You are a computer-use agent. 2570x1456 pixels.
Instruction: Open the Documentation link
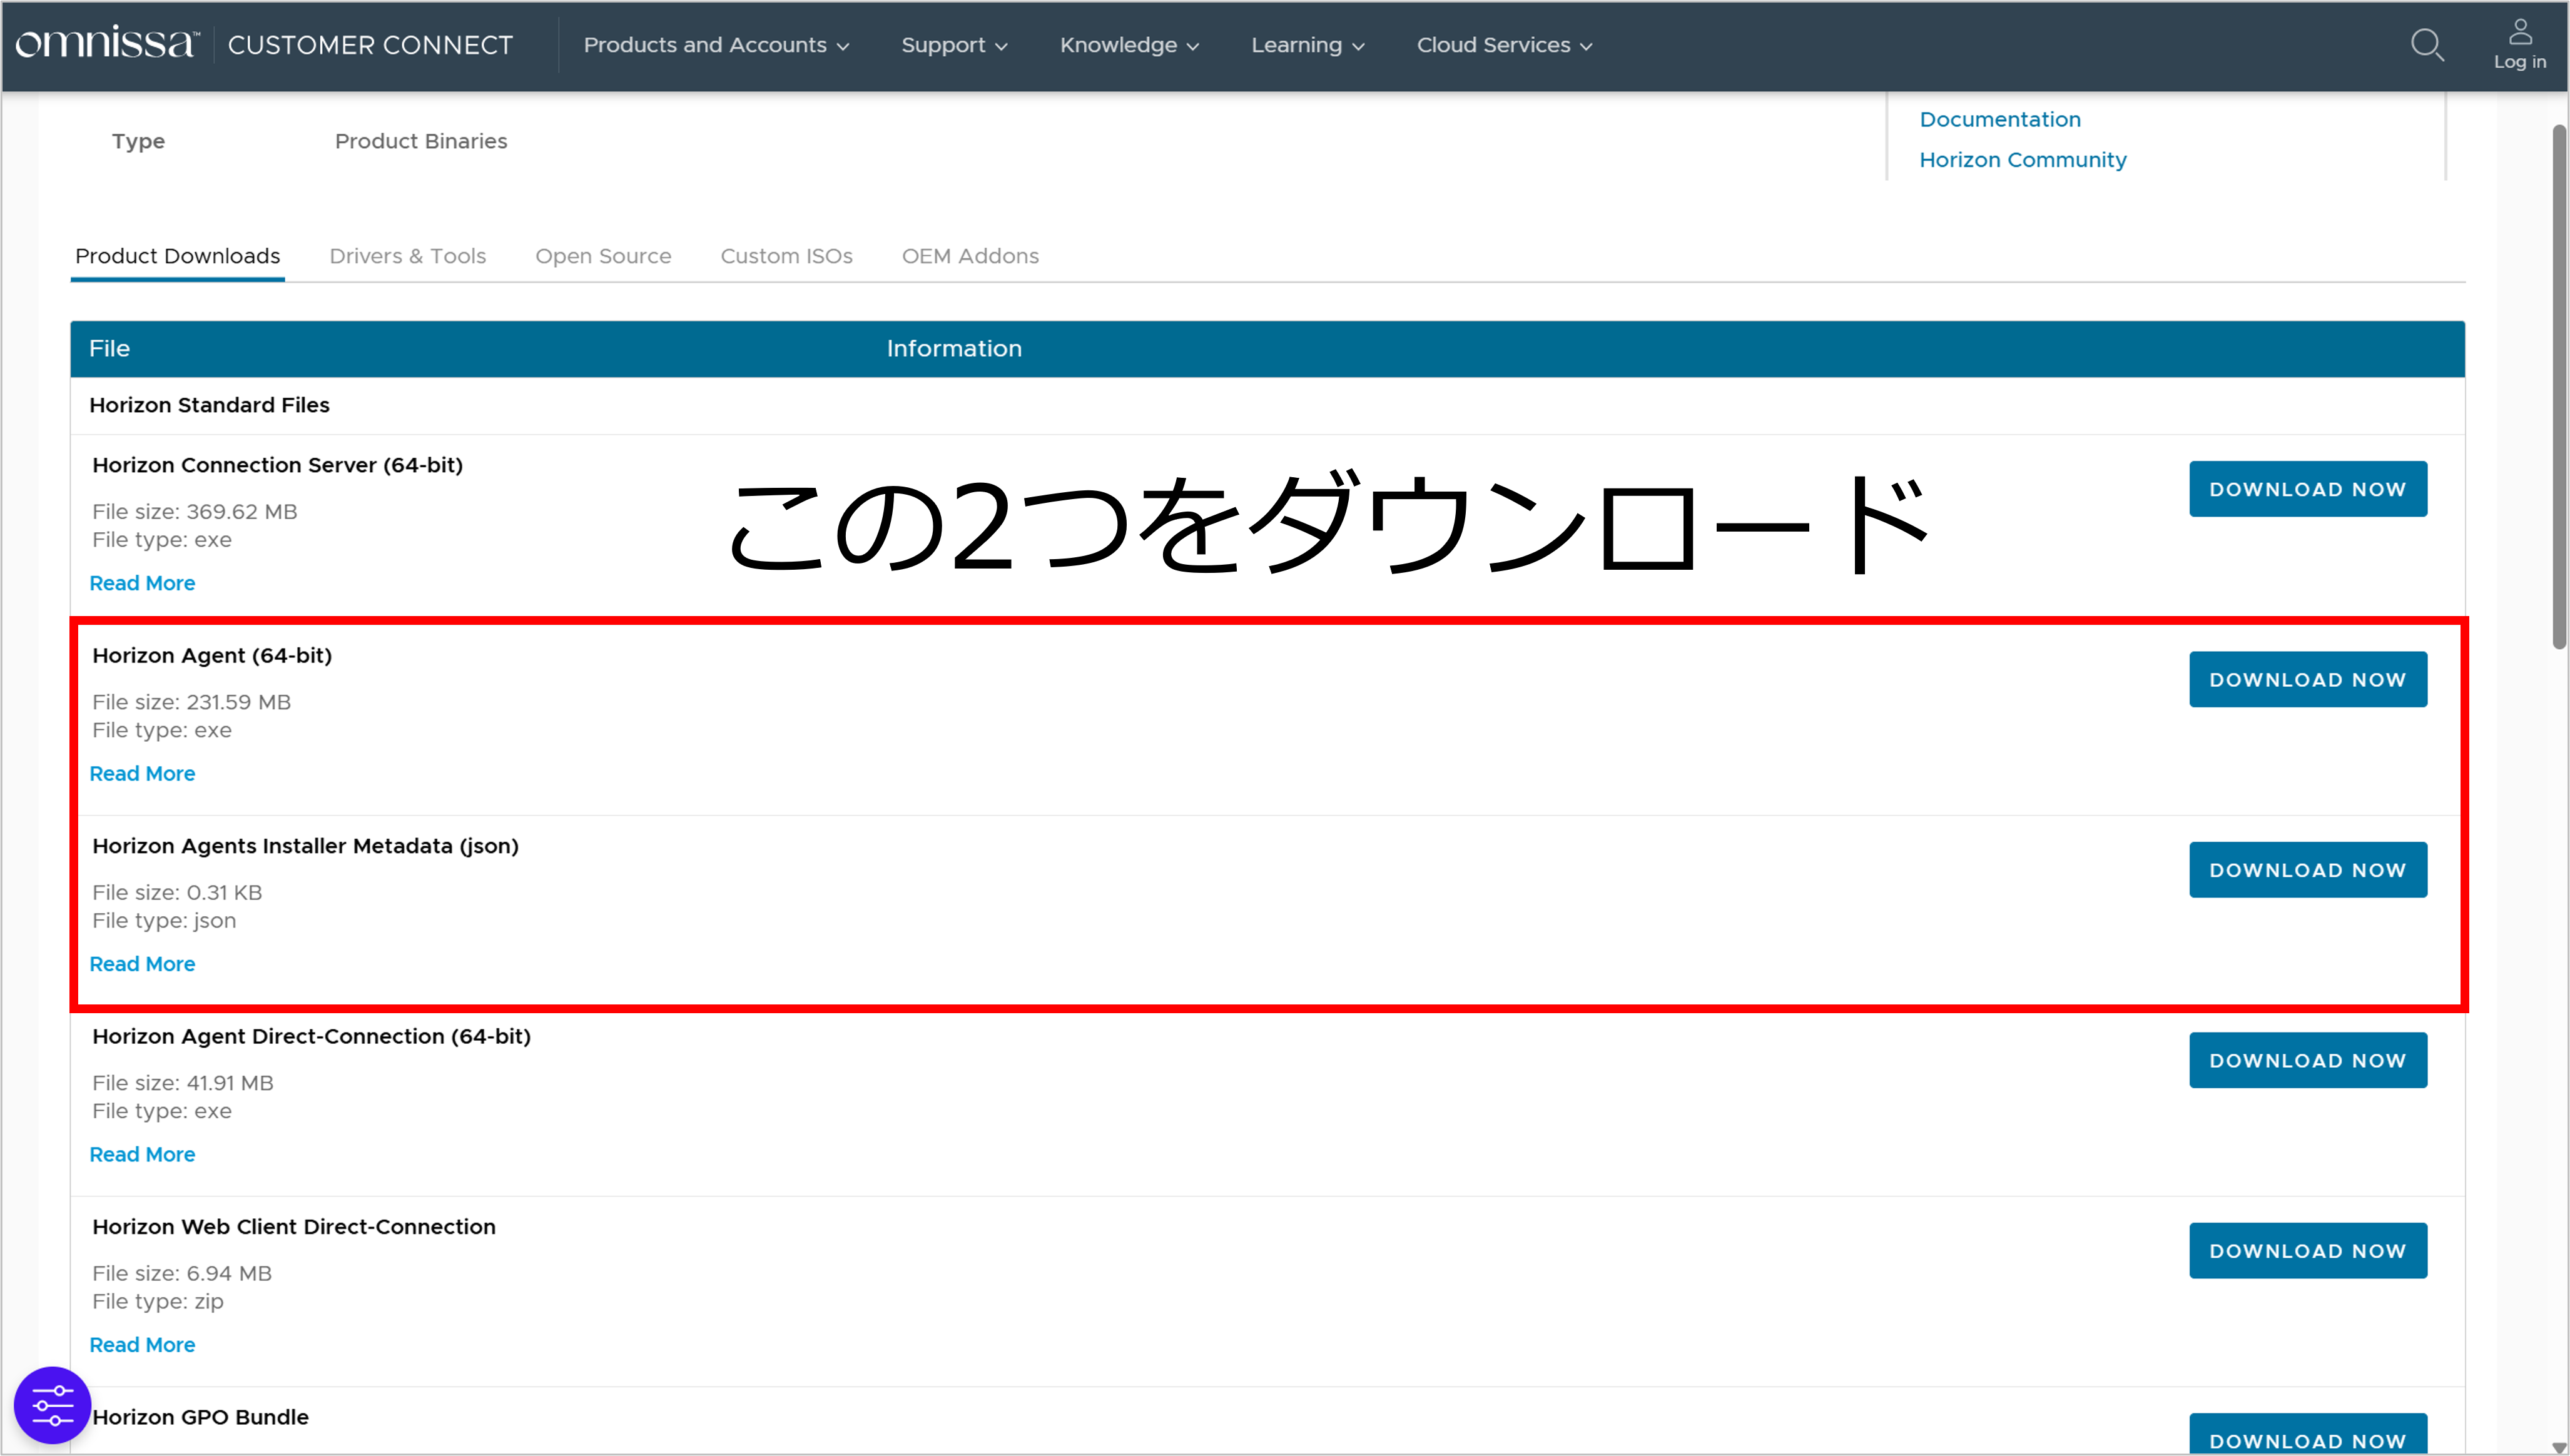(2000, 119)
